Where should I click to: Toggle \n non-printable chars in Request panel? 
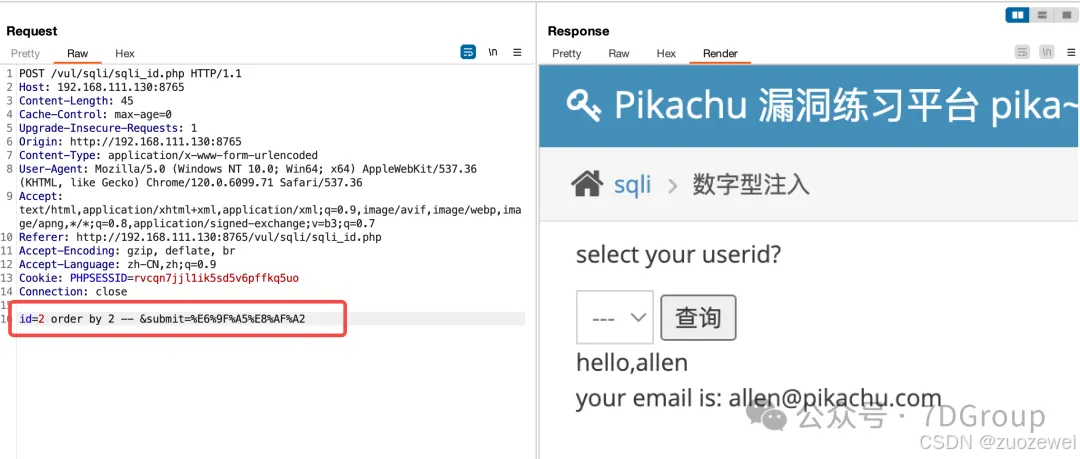tap(493, 52)
